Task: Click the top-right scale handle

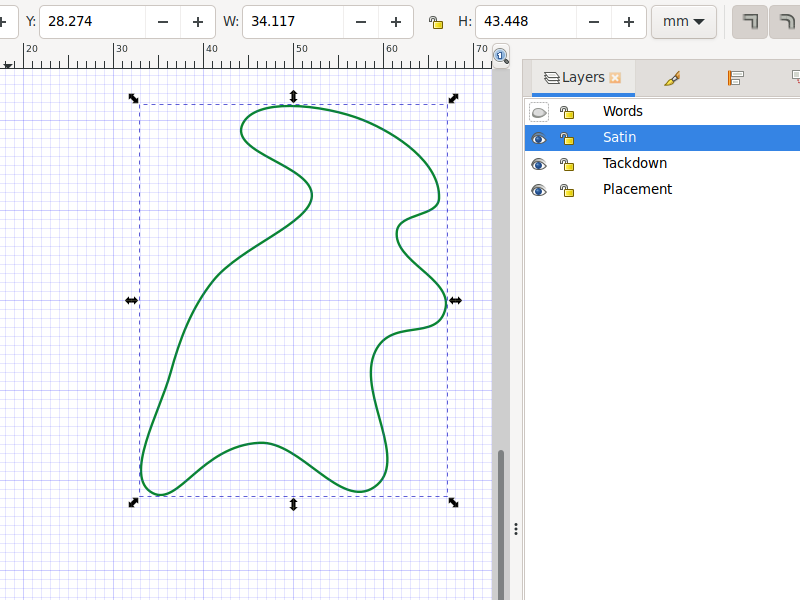Action: click(x=453, y=98)
